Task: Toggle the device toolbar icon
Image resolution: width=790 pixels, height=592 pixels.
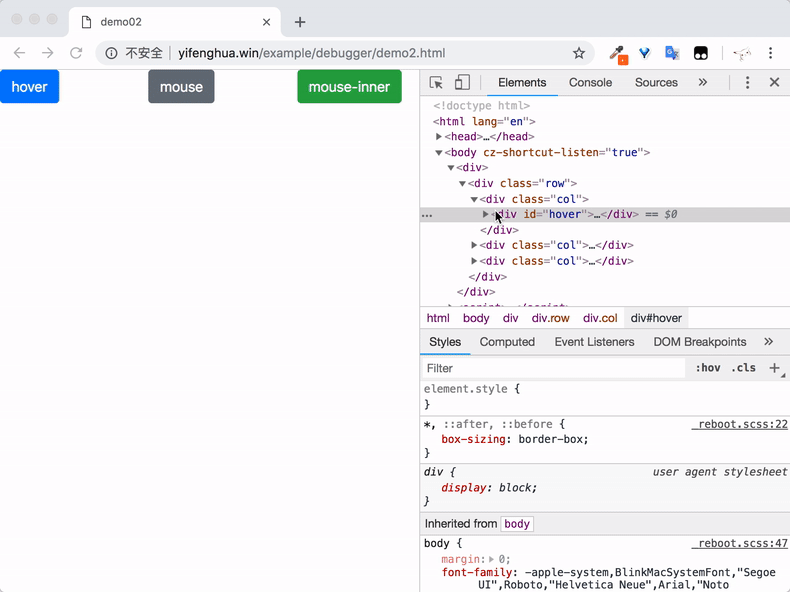Action: (x=462, y=83)
